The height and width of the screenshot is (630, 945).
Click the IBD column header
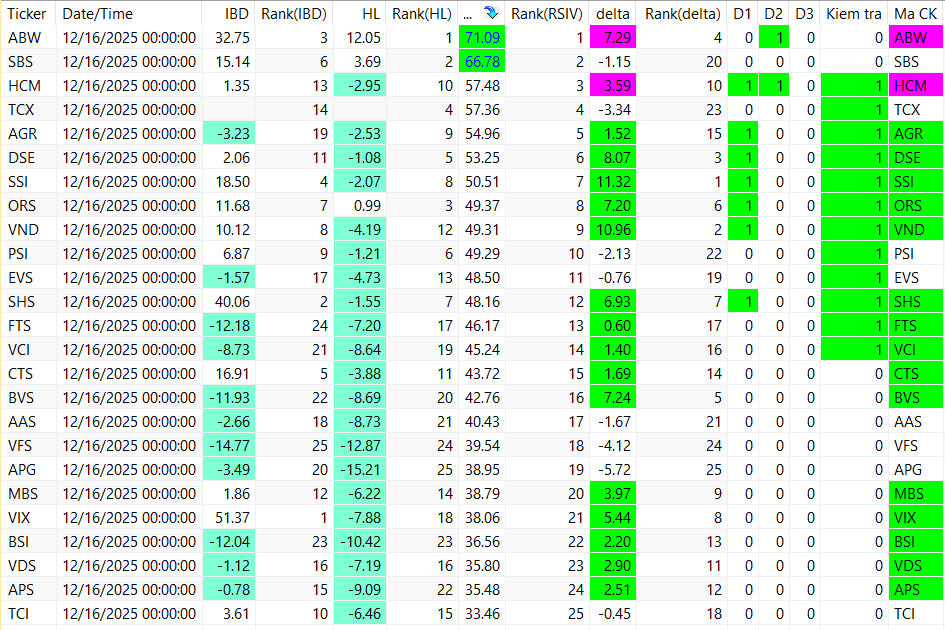tap(236, 13)
